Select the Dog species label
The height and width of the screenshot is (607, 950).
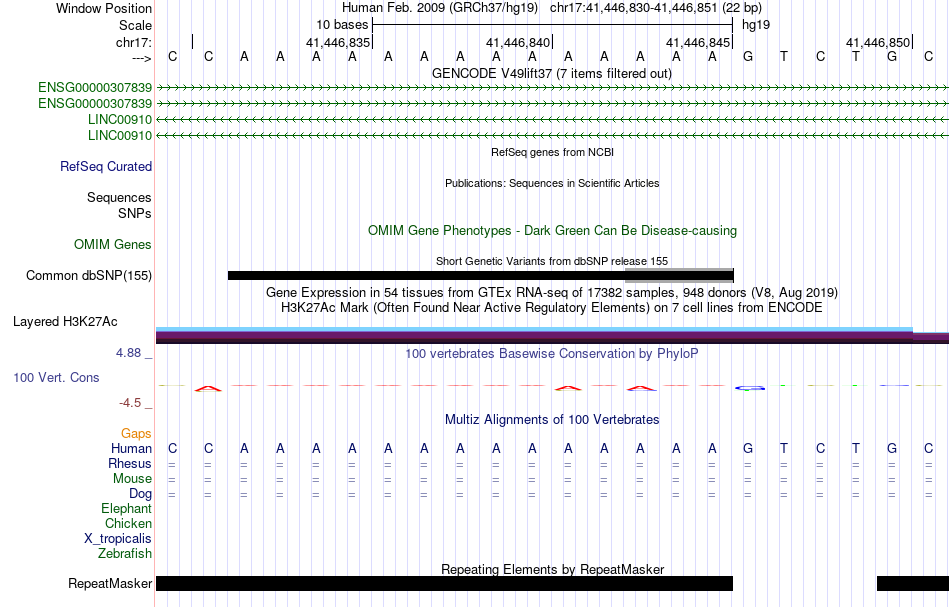click(140, 494)
